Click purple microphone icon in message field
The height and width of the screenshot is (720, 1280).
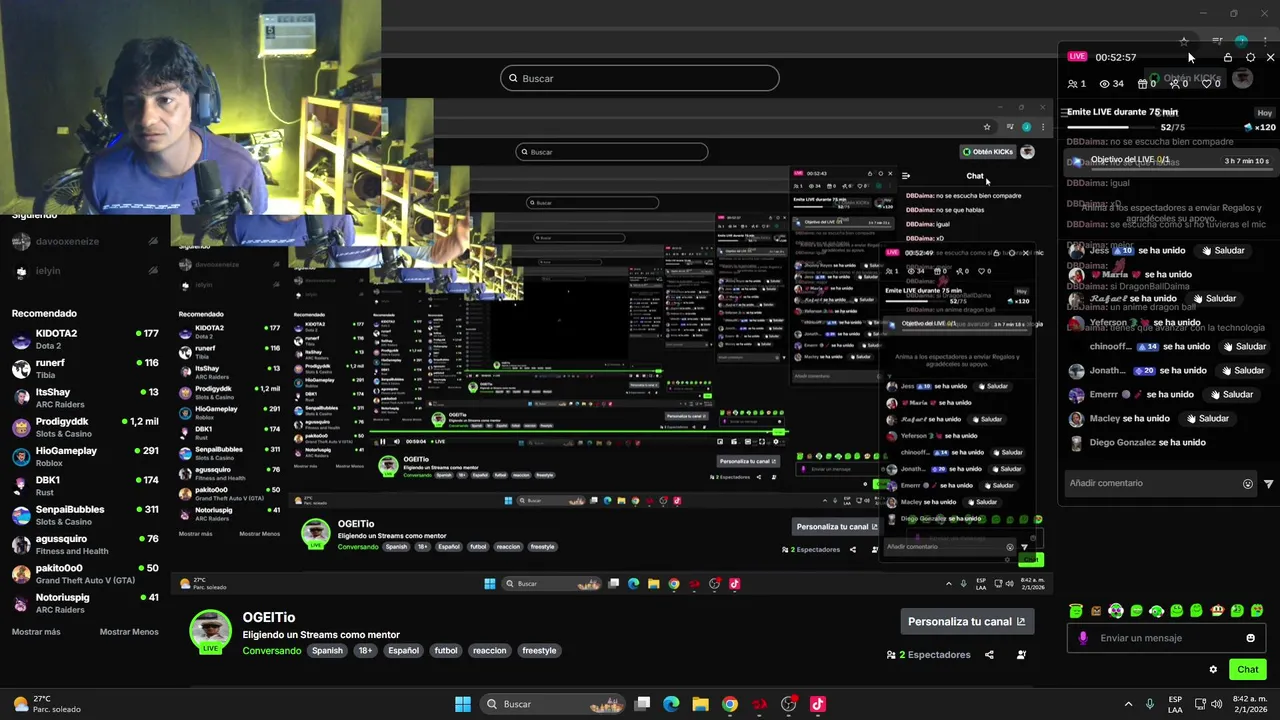[x=1083, y=638]
